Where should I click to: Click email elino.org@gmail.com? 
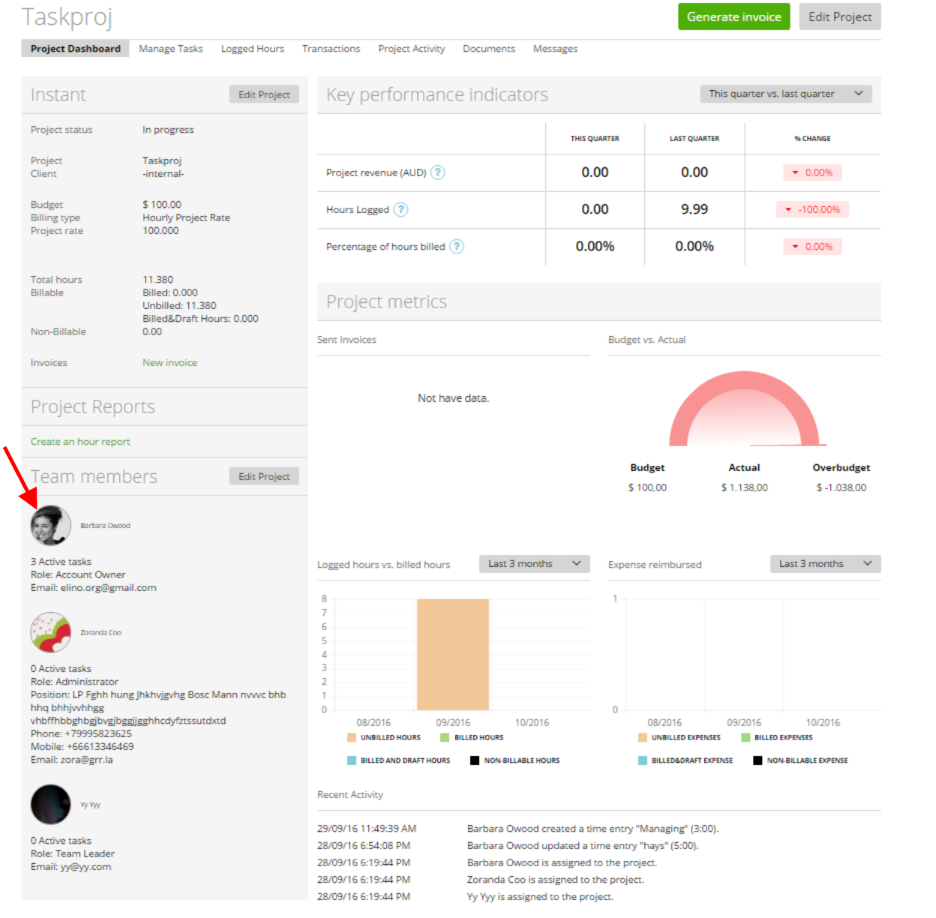click(x=108, y=588)
